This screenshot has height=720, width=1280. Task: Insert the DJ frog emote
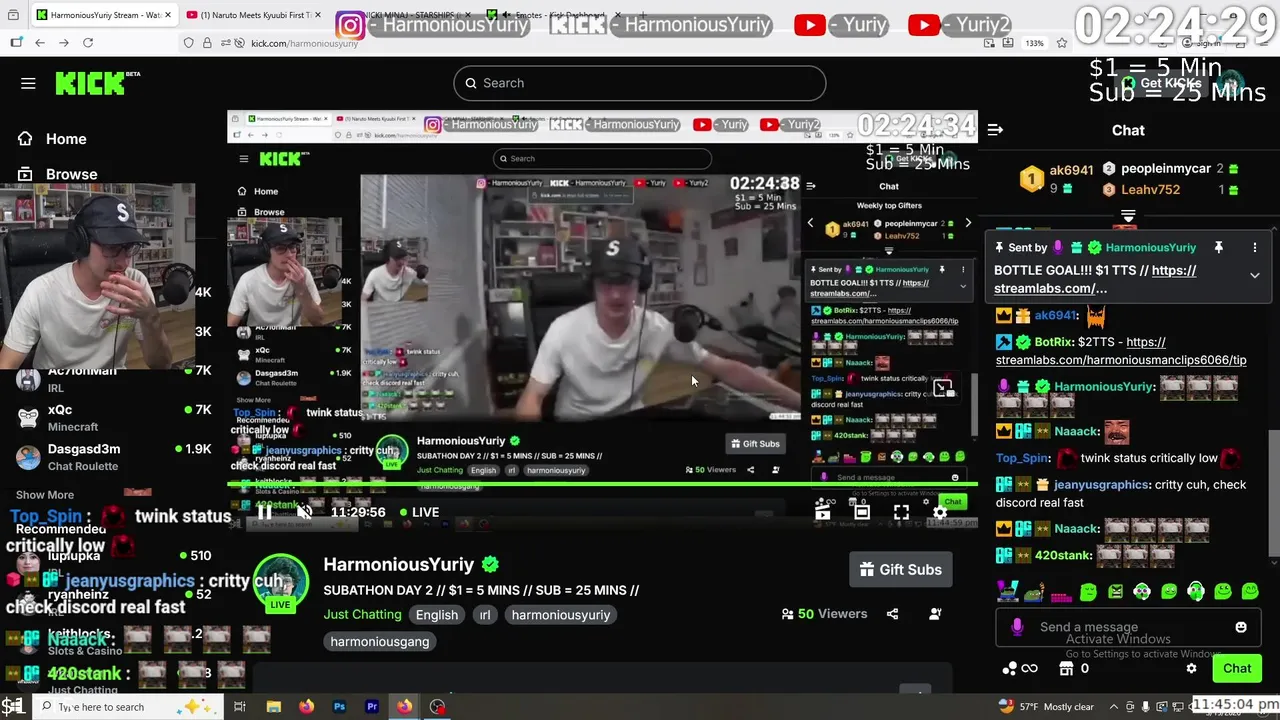[1008, 592]
